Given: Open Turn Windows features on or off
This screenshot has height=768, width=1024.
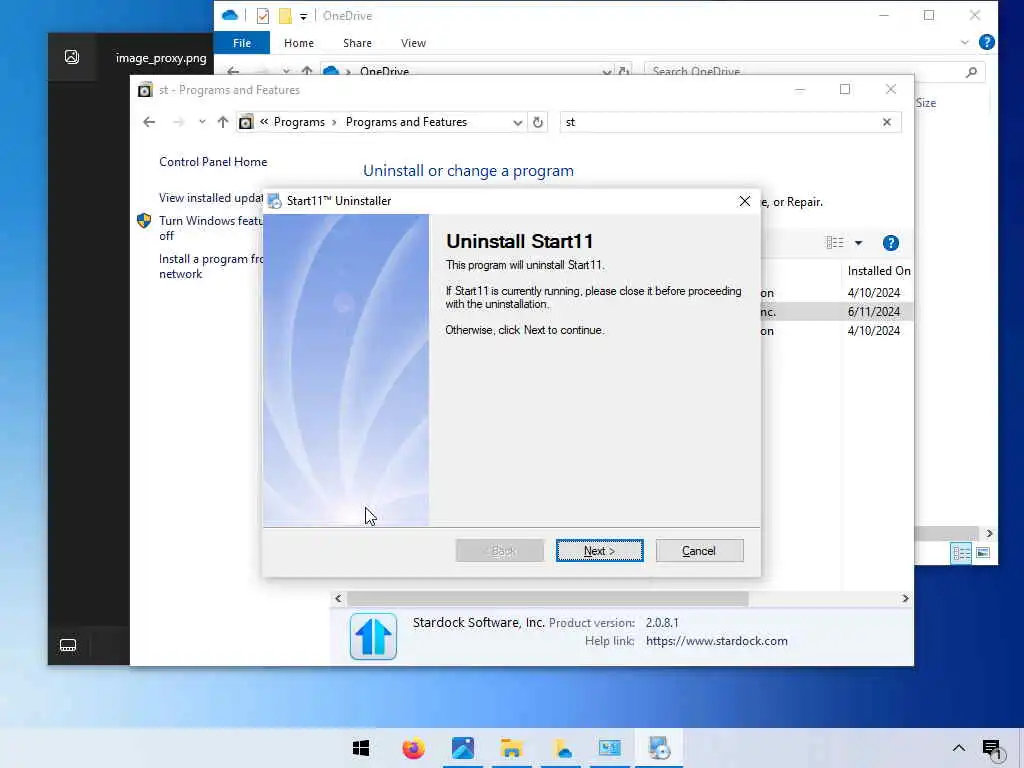Looking at the screenshot, I should tap(210, 228).
